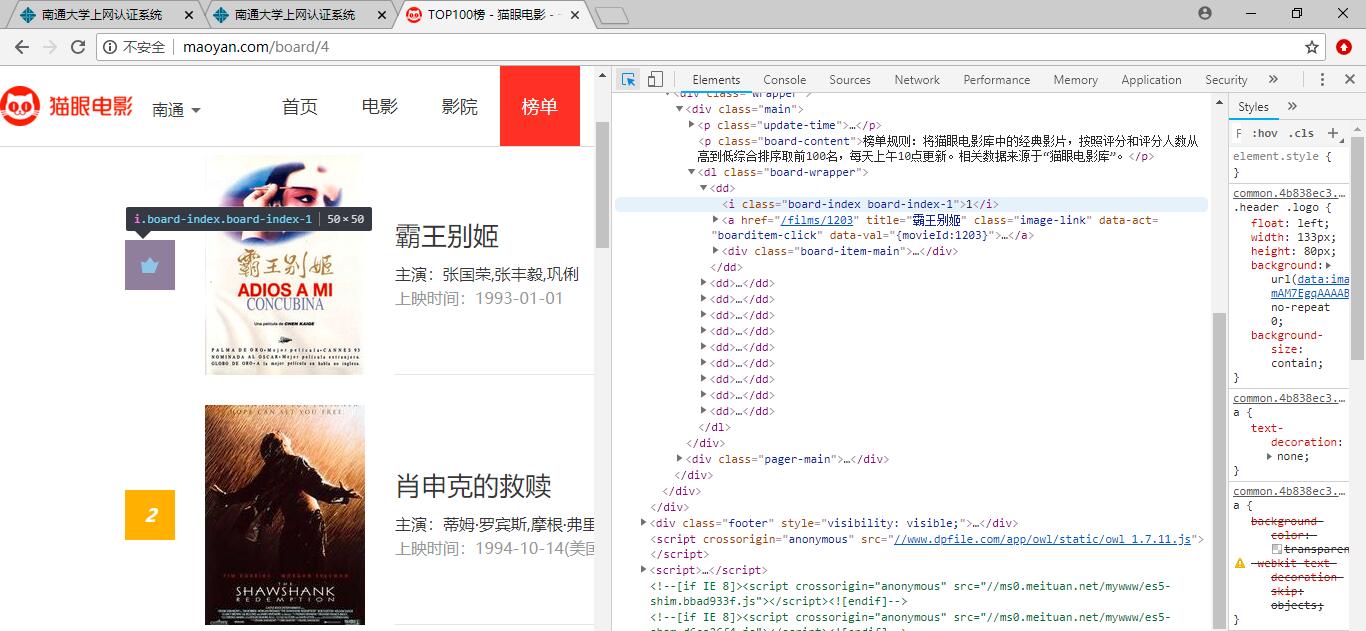Add new style rule plus icon
Viewport: 1366px width, 631px height.
point(1332,133)
